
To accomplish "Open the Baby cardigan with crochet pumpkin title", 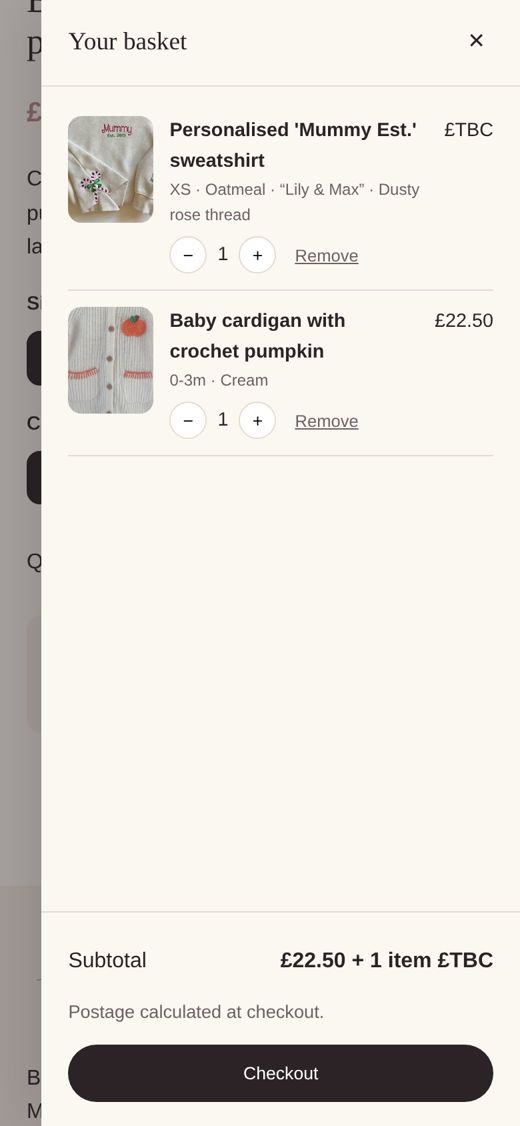I will click(x=257, y=335).
